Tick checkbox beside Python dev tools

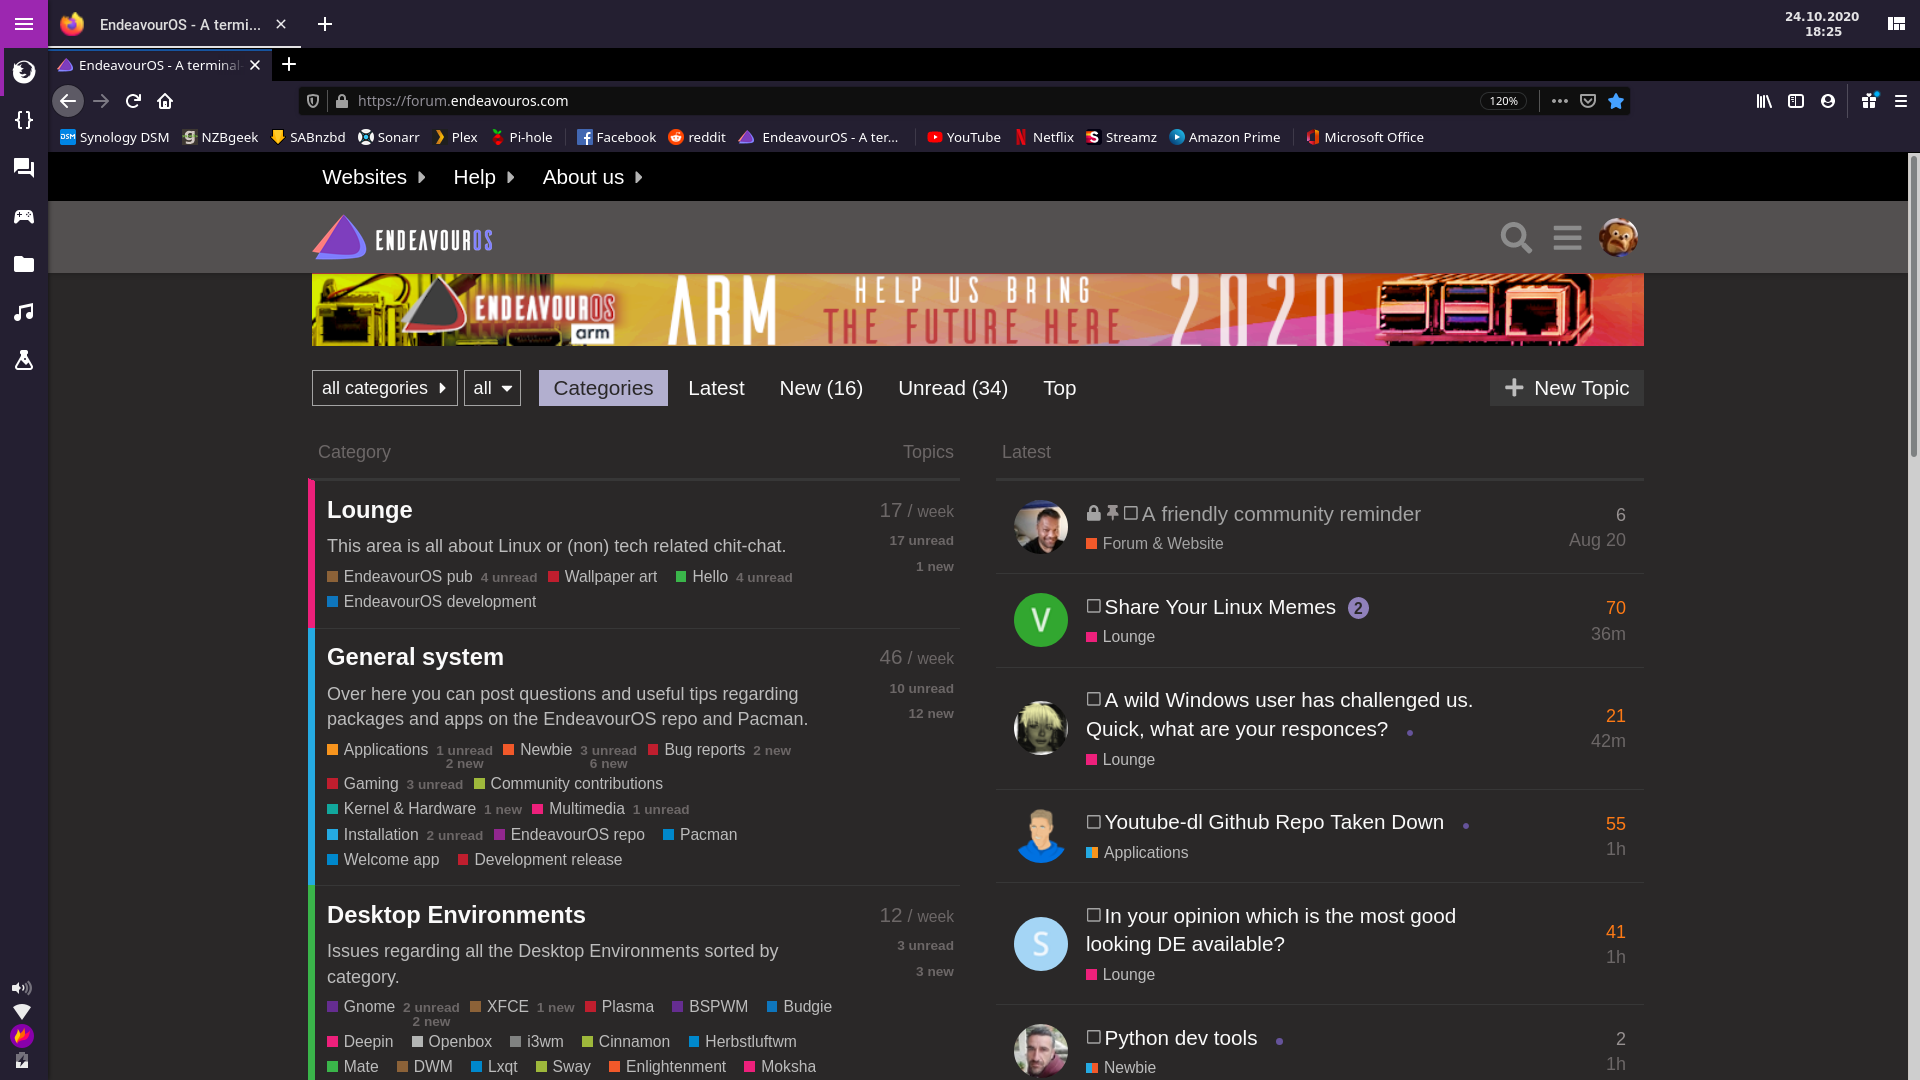pos(1093,1037)
